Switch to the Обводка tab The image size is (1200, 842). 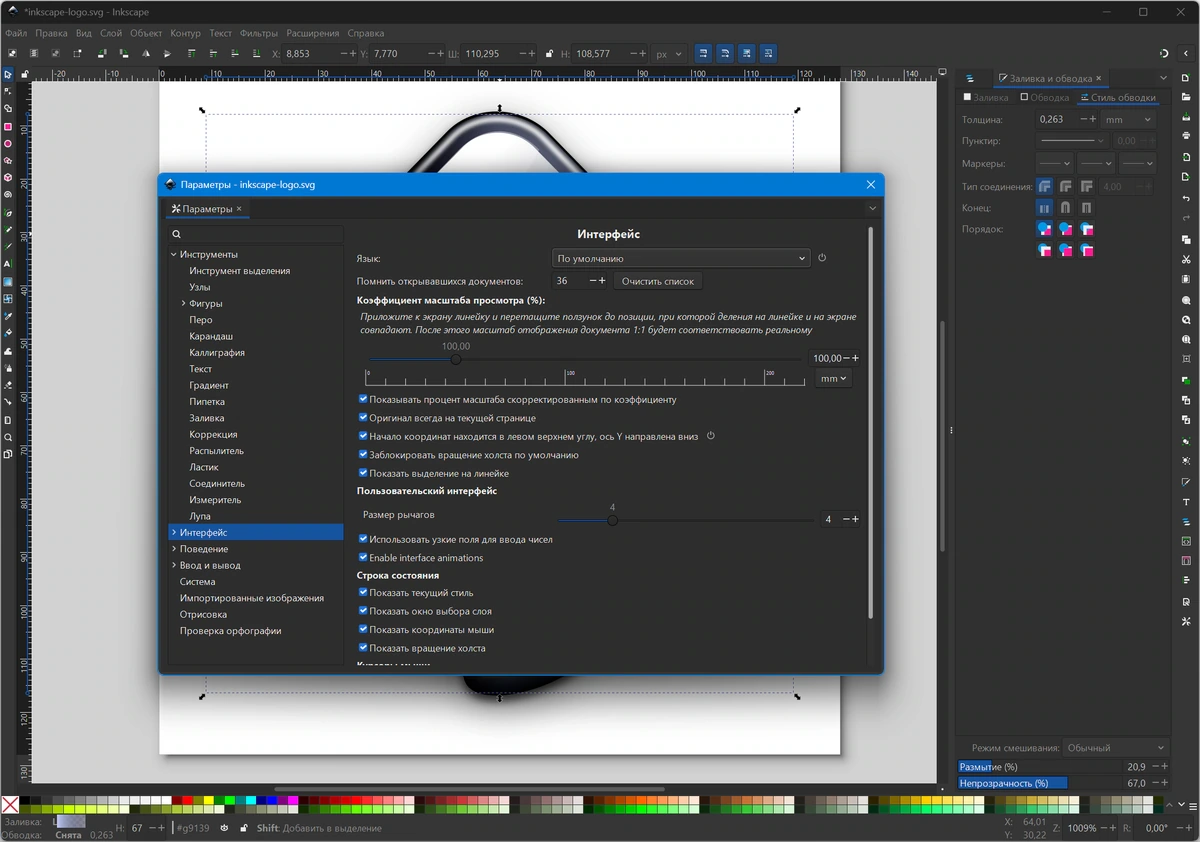tap(1045, 98)
